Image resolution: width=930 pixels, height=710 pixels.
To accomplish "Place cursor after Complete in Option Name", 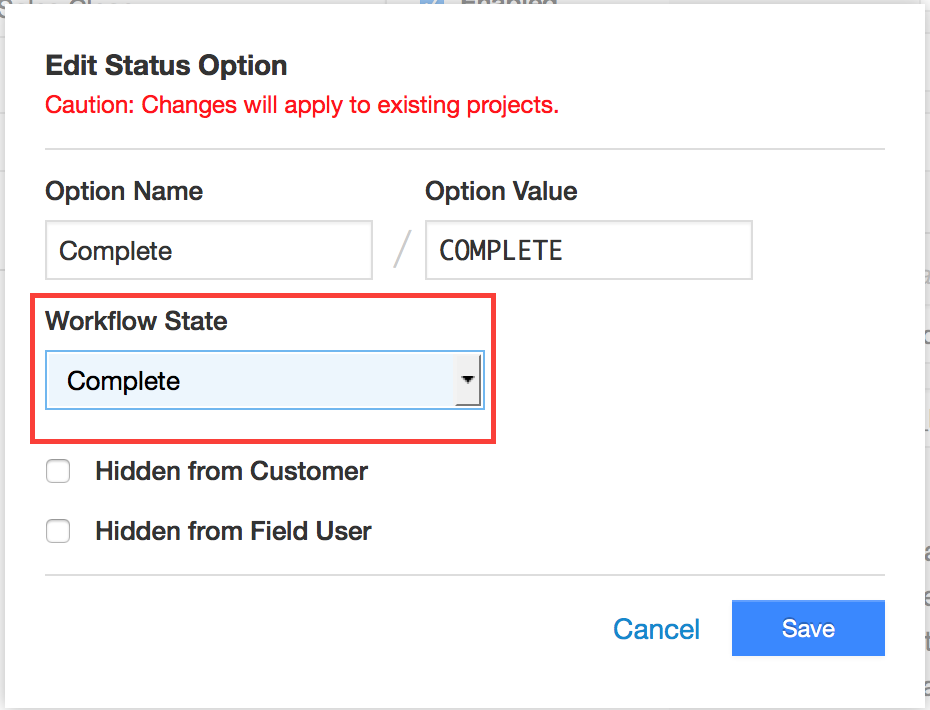I will pos(174,250).
